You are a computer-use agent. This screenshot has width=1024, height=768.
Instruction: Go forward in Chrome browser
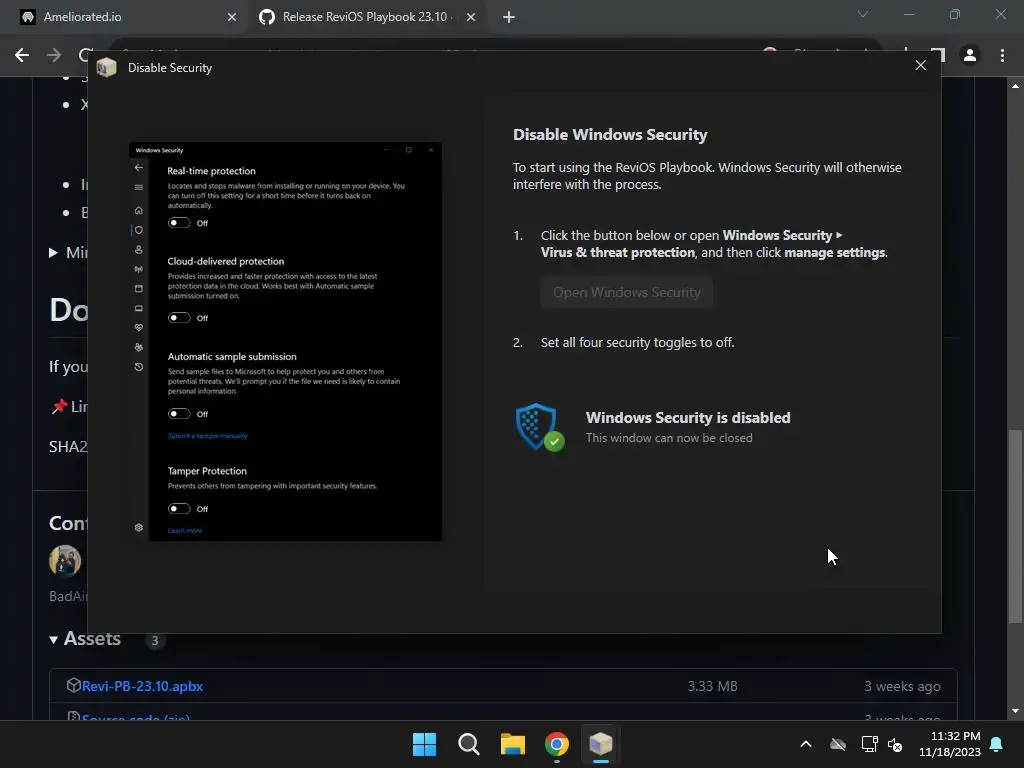(54, 56)
